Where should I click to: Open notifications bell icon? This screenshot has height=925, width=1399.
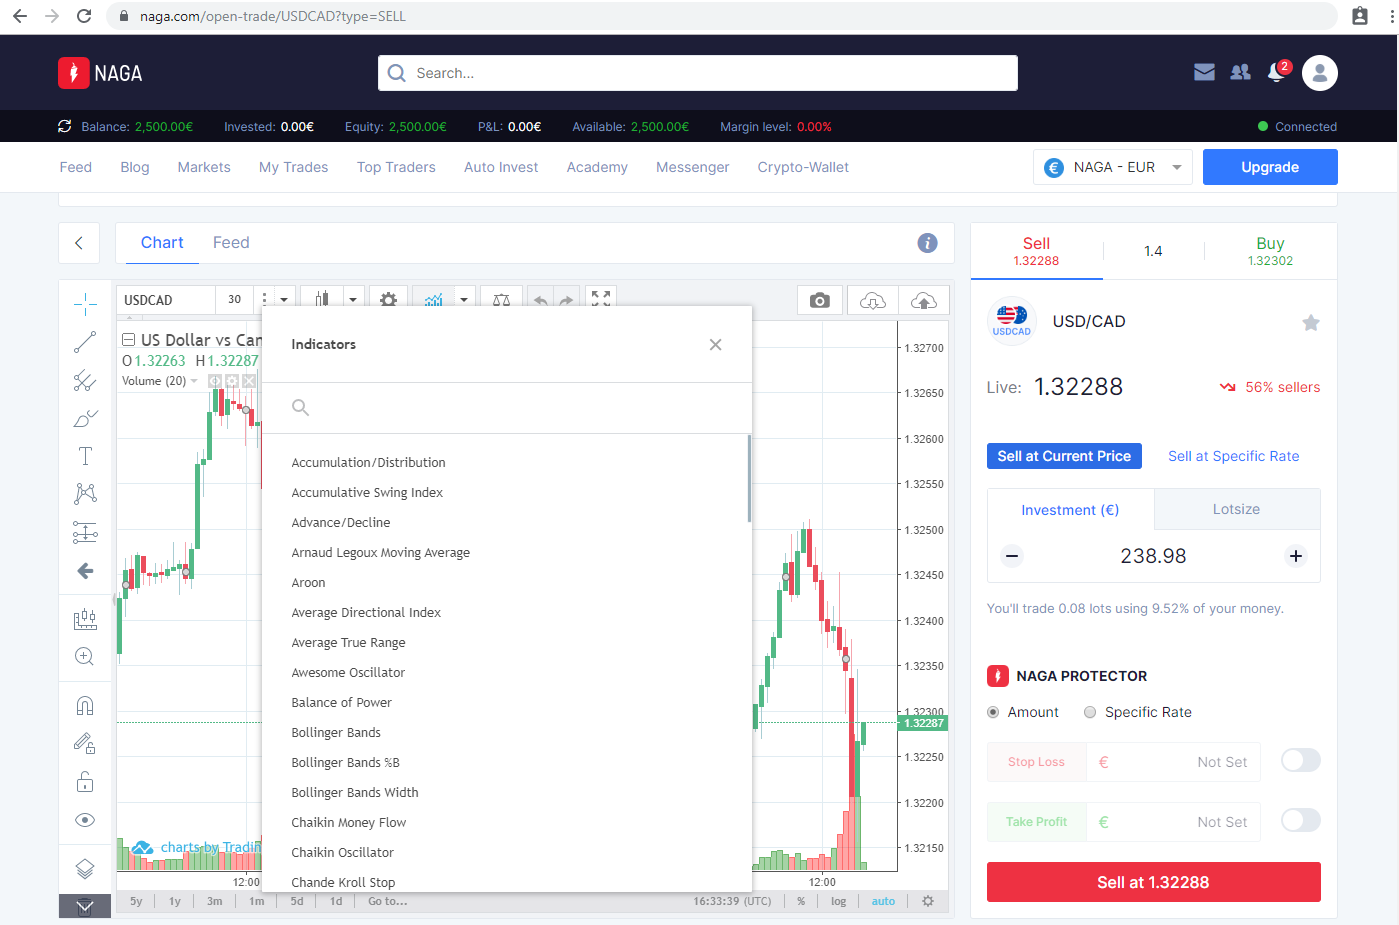pyautogui.click(x=1277, y=72)
